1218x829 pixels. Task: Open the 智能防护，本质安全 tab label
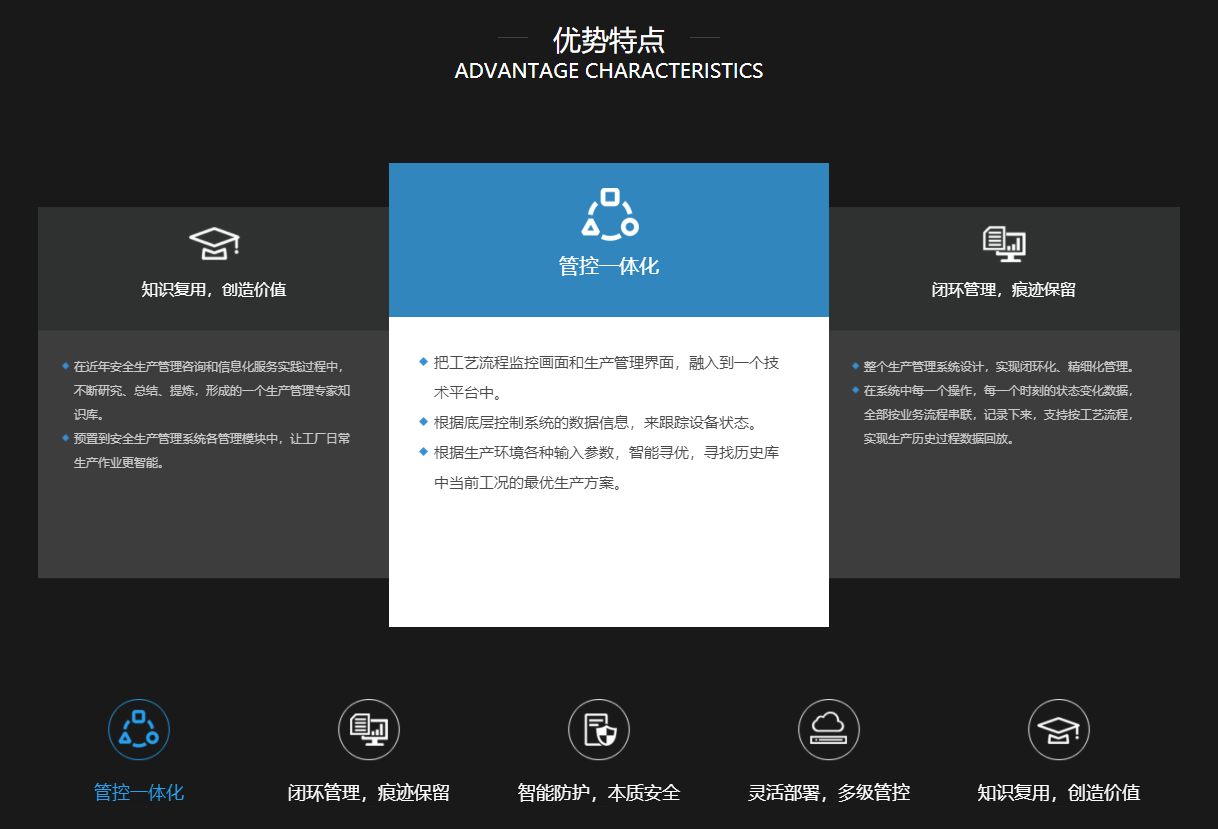(x=599, y=793)
